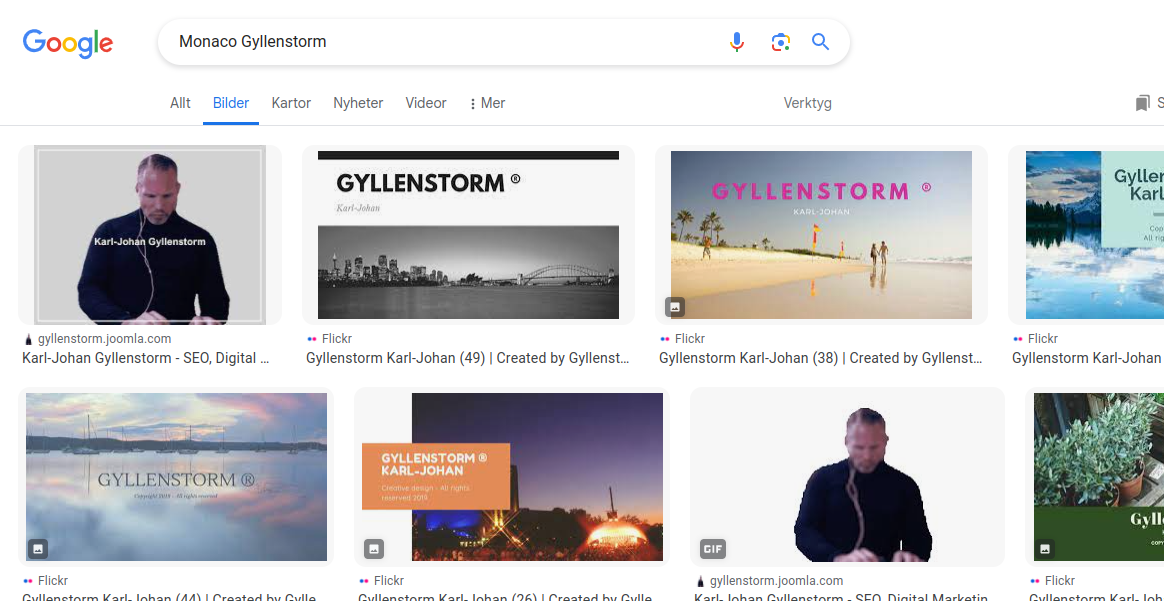Click image badge icon on harbor thumbnail

[x=39, y=549]
